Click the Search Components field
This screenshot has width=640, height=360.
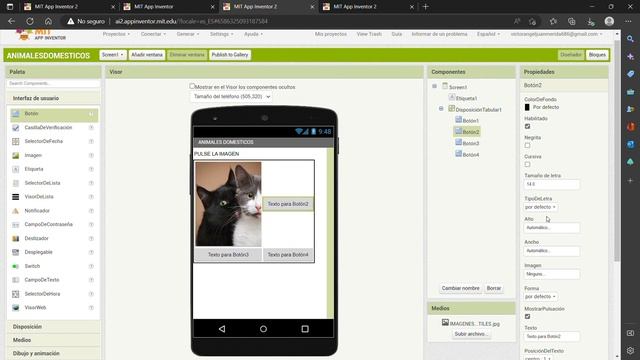tap(53, 83)
